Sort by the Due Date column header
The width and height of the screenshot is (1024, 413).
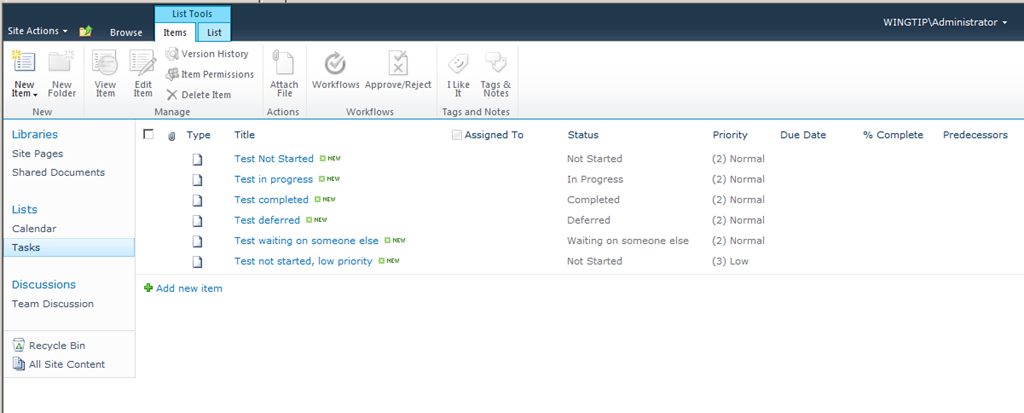click(x=803, y=135)
